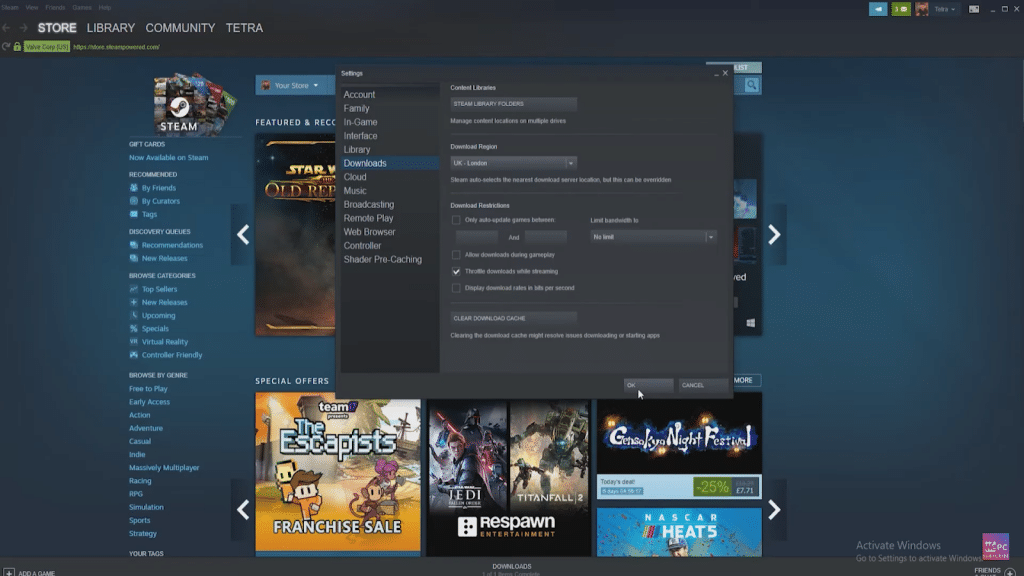Switch to the Library settings section
Image resolution: width=1024 pixels, height=576 pixels.
pos(359,149)
